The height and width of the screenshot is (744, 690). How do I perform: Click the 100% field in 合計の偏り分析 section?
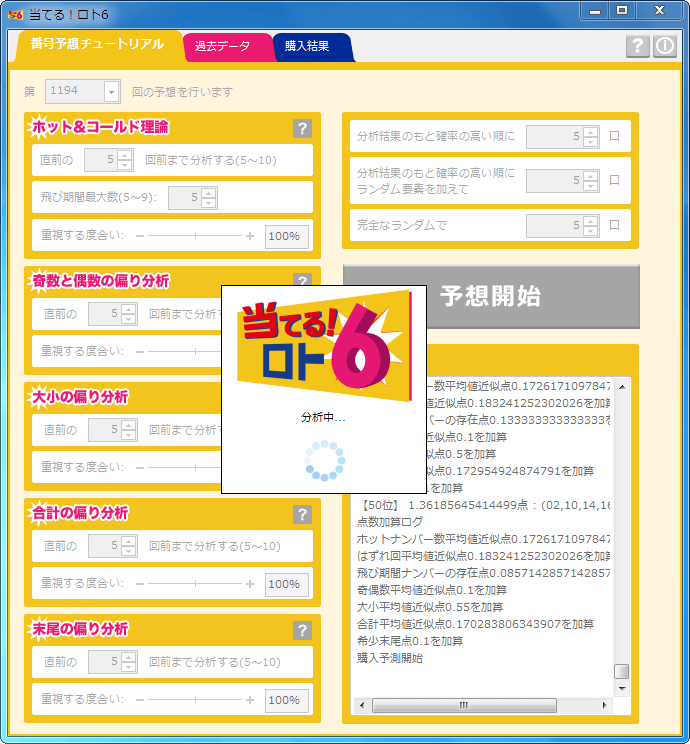(287, 584)
